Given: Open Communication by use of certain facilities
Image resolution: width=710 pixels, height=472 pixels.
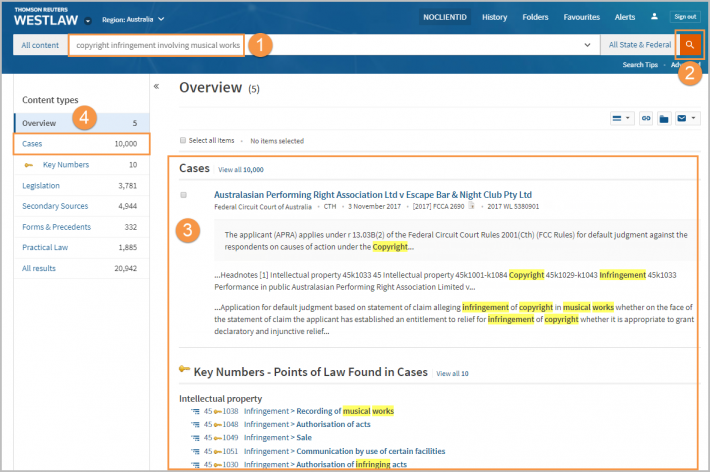Looking at the screenshot, I should point(370,451).
